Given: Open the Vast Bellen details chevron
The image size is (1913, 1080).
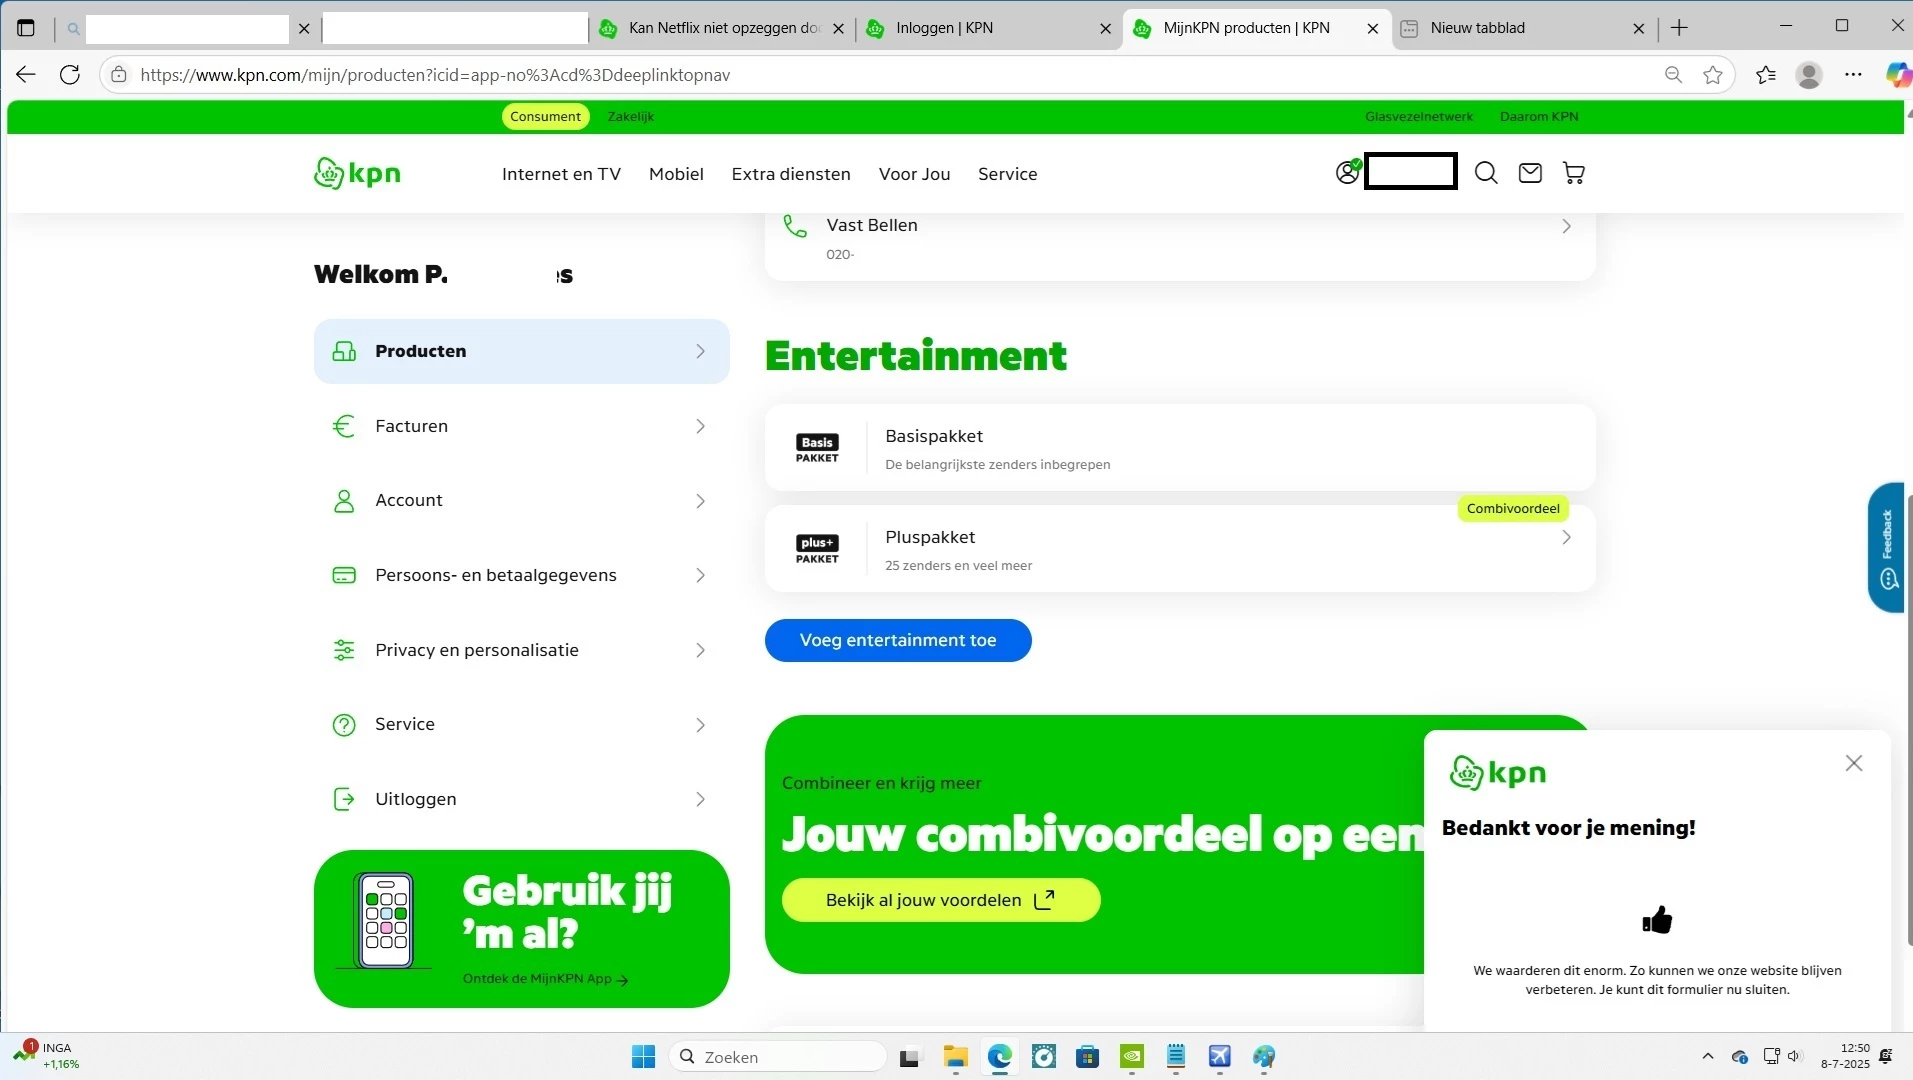Looking at the screenshot, I should pos(1567,227).
